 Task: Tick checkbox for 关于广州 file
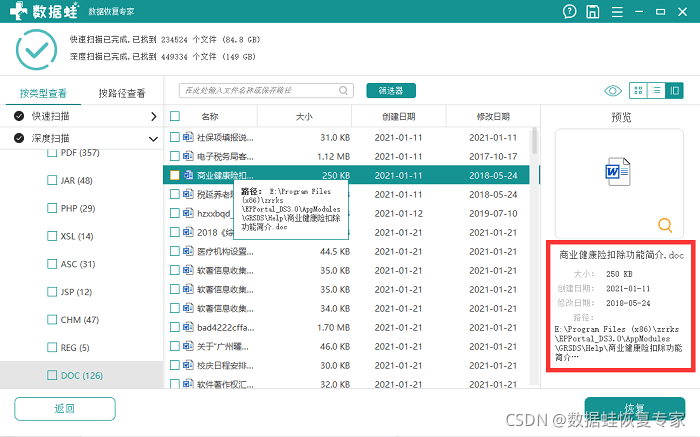pyautogui.click(x=175, y=346)
